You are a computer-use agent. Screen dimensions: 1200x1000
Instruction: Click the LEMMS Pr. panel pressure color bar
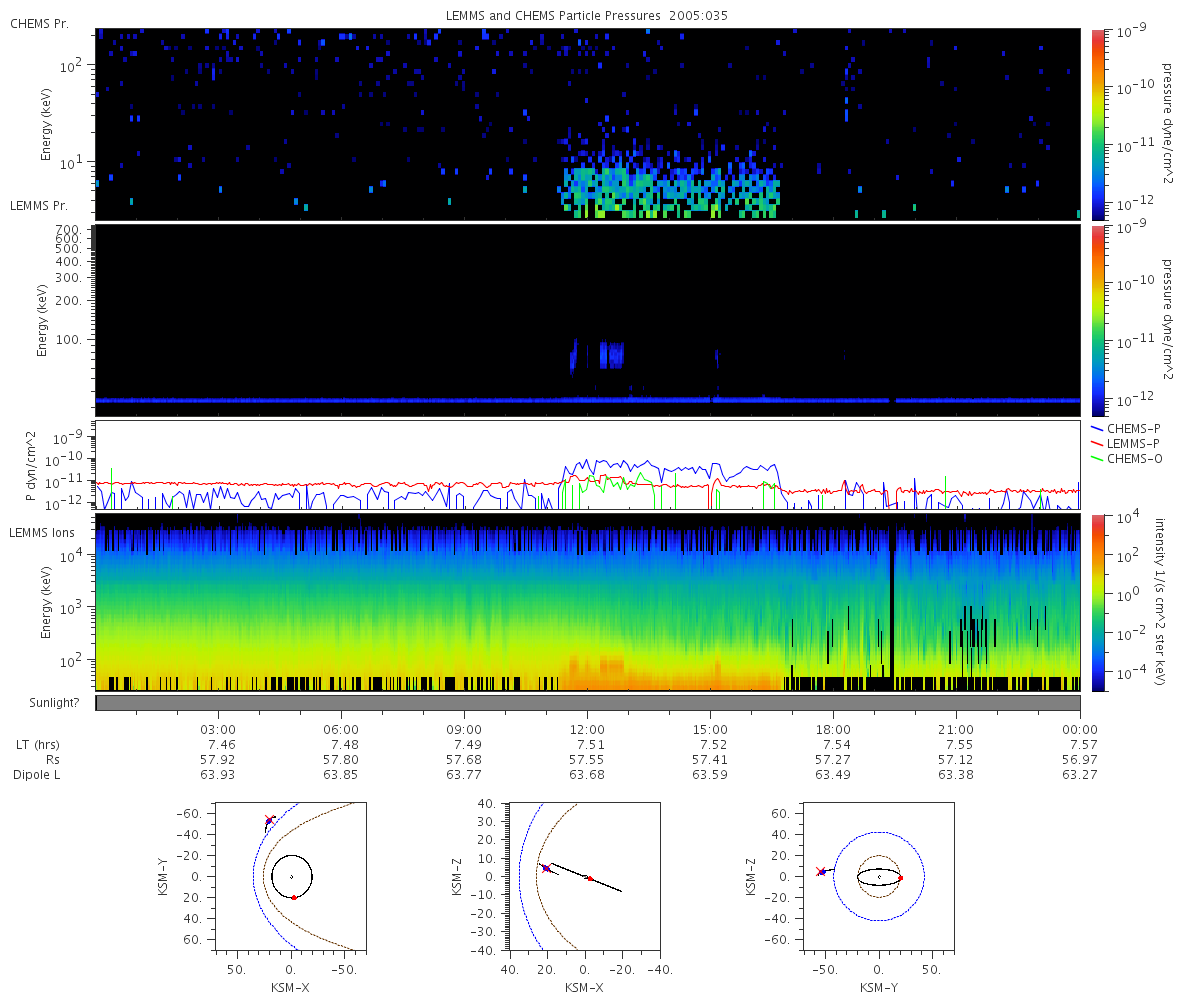pyautogui.click(x=1097, y=320)
